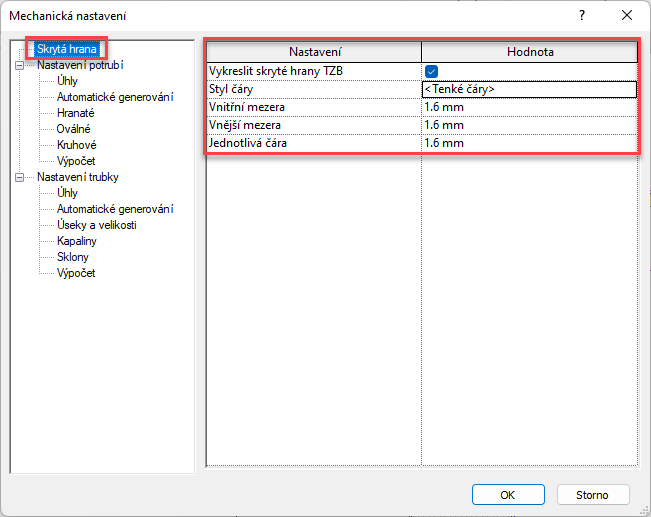Select the Kruhové tree item
Image resolution: width=651 pixels, height=517 pixels.
[77, 145]
